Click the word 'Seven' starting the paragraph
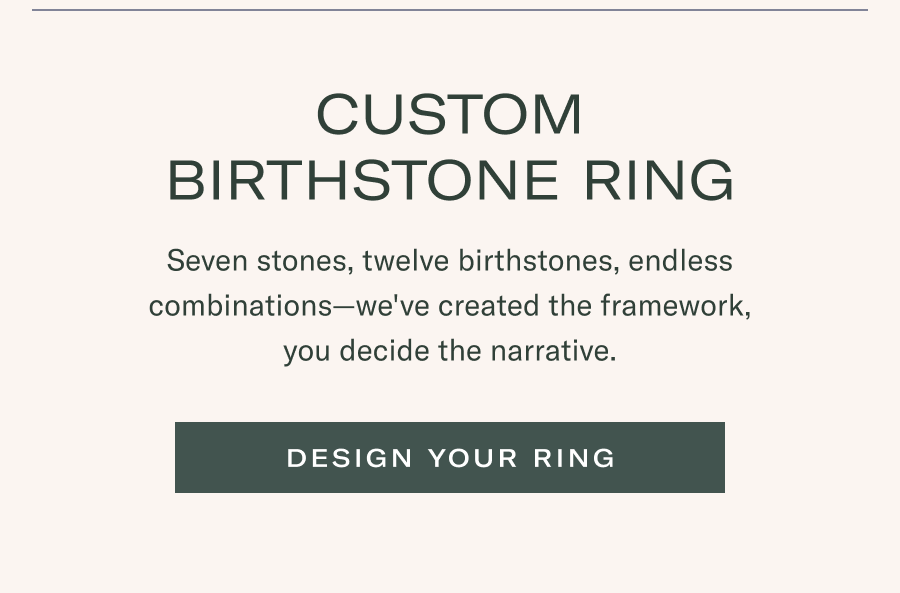 click(x=207, y=261)
